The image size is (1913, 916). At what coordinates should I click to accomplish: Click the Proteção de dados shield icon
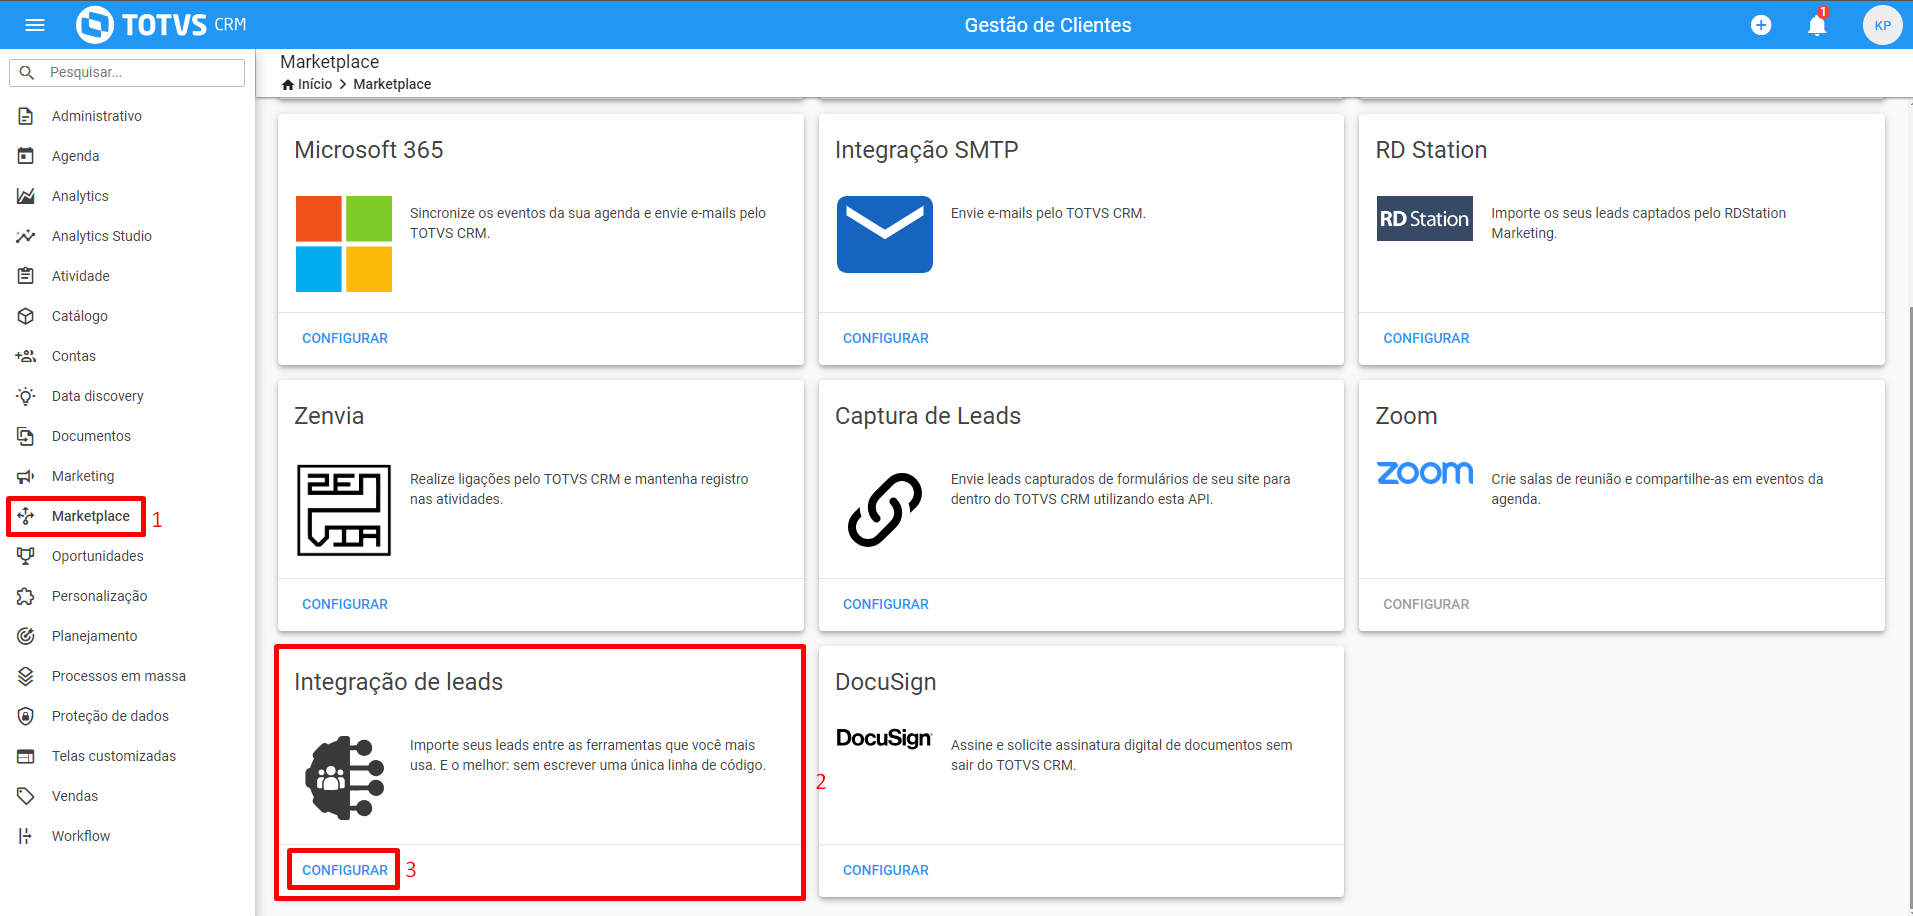click(26, 716)
